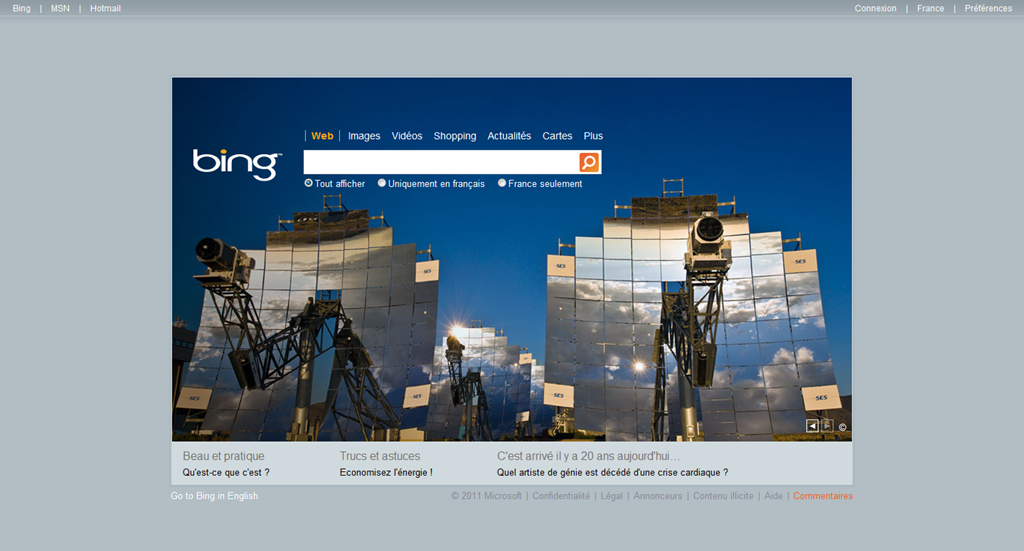This screenshot has height=551, width=1024.
Task: Open the © 2011 Microsoft link
Action: click(486, 496)
